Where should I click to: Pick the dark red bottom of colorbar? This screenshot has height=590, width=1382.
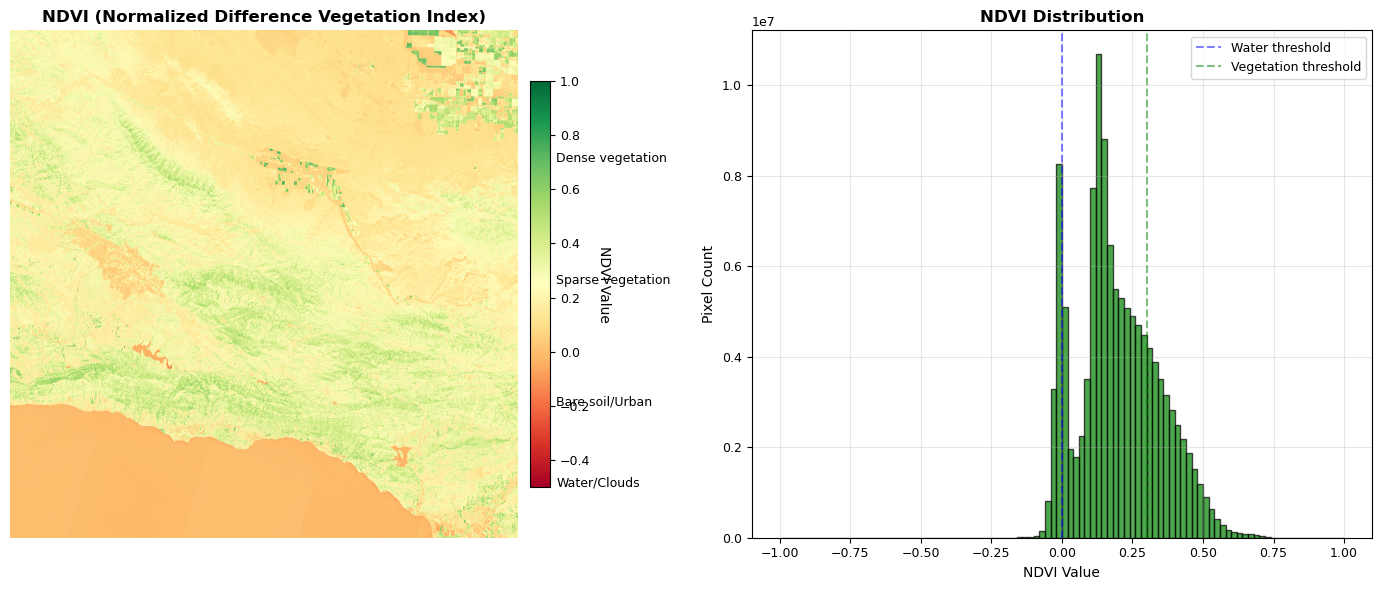pyautogui.click(x=540, y=482)
